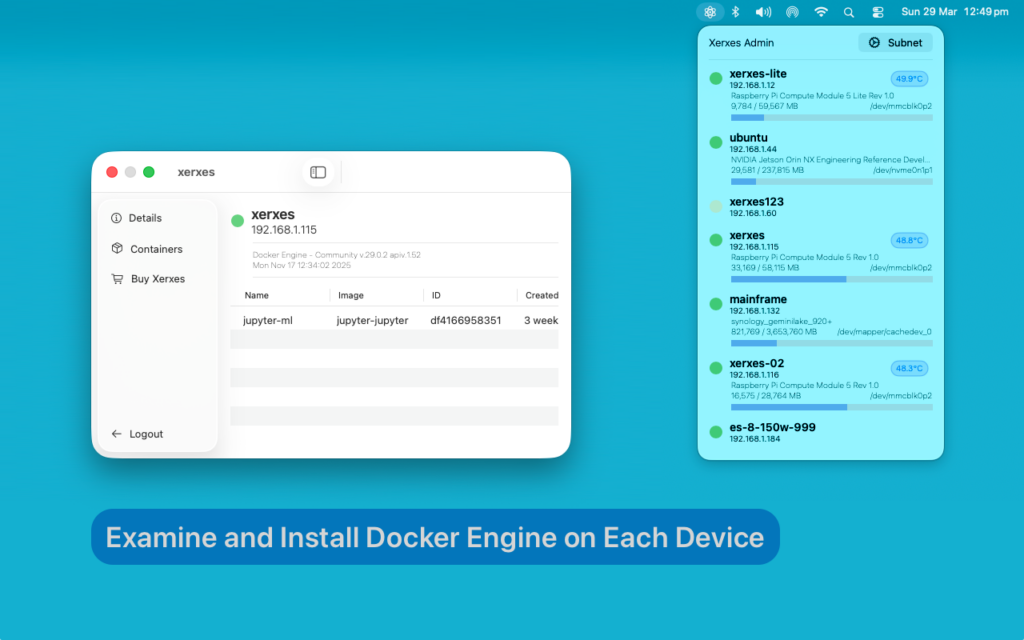Click the volume speaker icon in menu bar
This screenshot has height=640, width=1024.
pyautogui.click(x=763, y=12)
